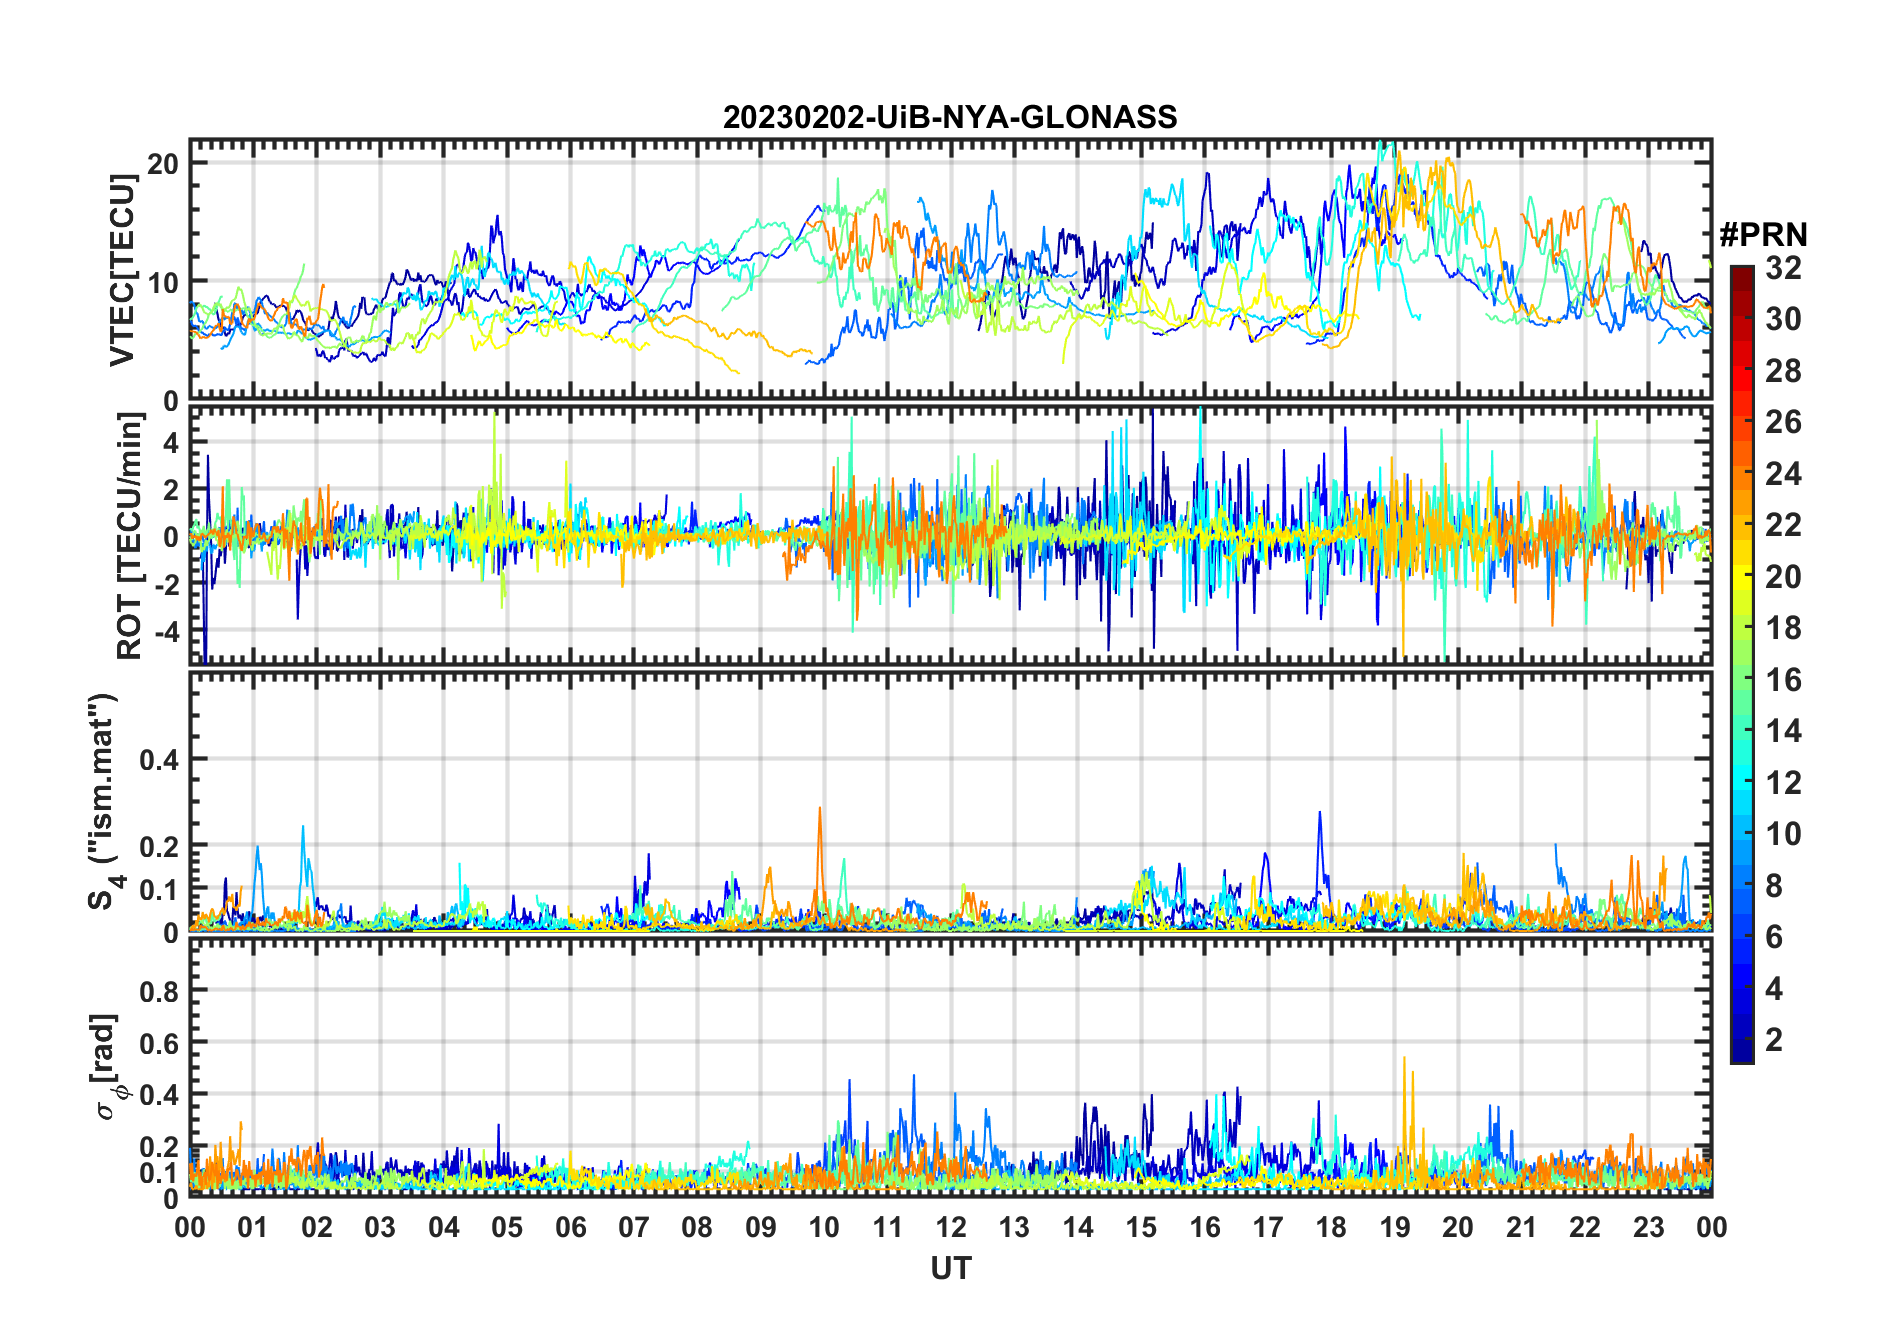The height and width of the screenshot is (1330, 1902).
Task: Select the #PRN colorbar tick label 16
Action: coord(1783,680)
